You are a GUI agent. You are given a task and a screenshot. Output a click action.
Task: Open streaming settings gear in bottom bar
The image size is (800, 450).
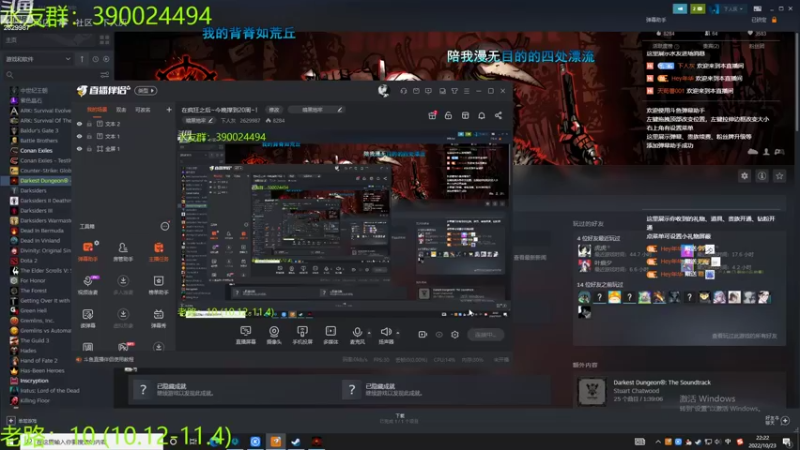pyautogui.click(x=455, y=335)
